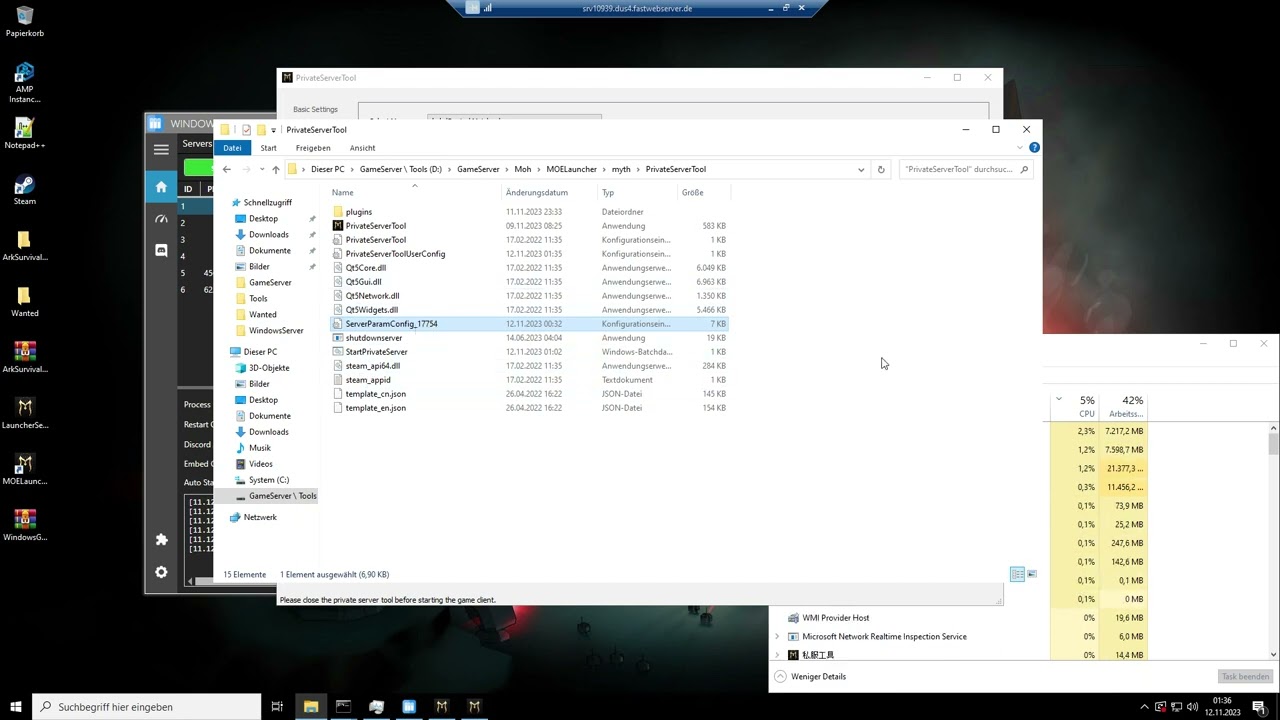Open the Freigeben ribbon tab
This screenshot has width=1280, height=720.
(313, 147)
